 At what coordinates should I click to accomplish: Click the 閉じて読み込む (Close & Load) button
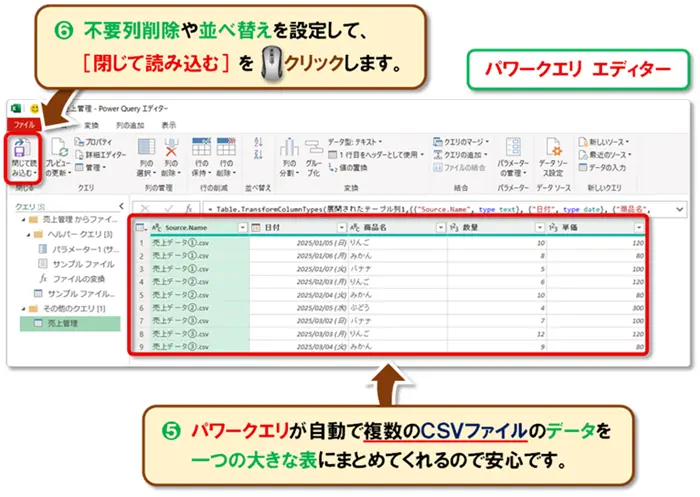[24, 158]
